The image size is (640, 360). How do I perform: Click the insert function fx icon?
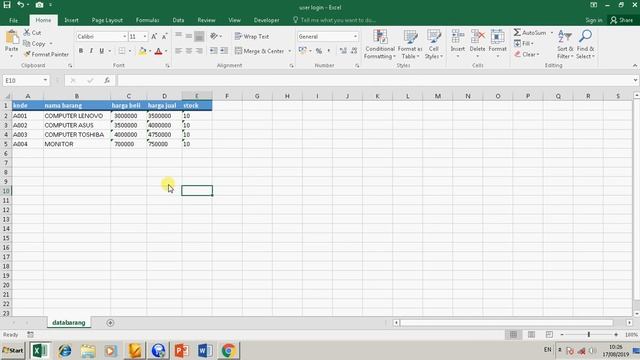coord(107,80)
